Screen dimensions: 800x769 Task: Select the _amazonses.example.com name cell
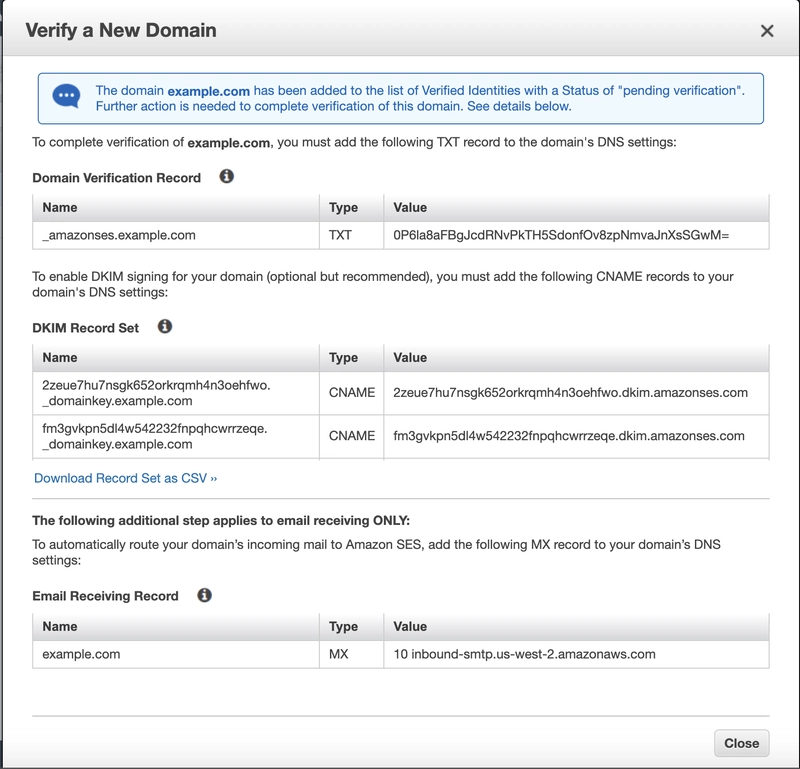pyautogui.click(x=176, y=235)
